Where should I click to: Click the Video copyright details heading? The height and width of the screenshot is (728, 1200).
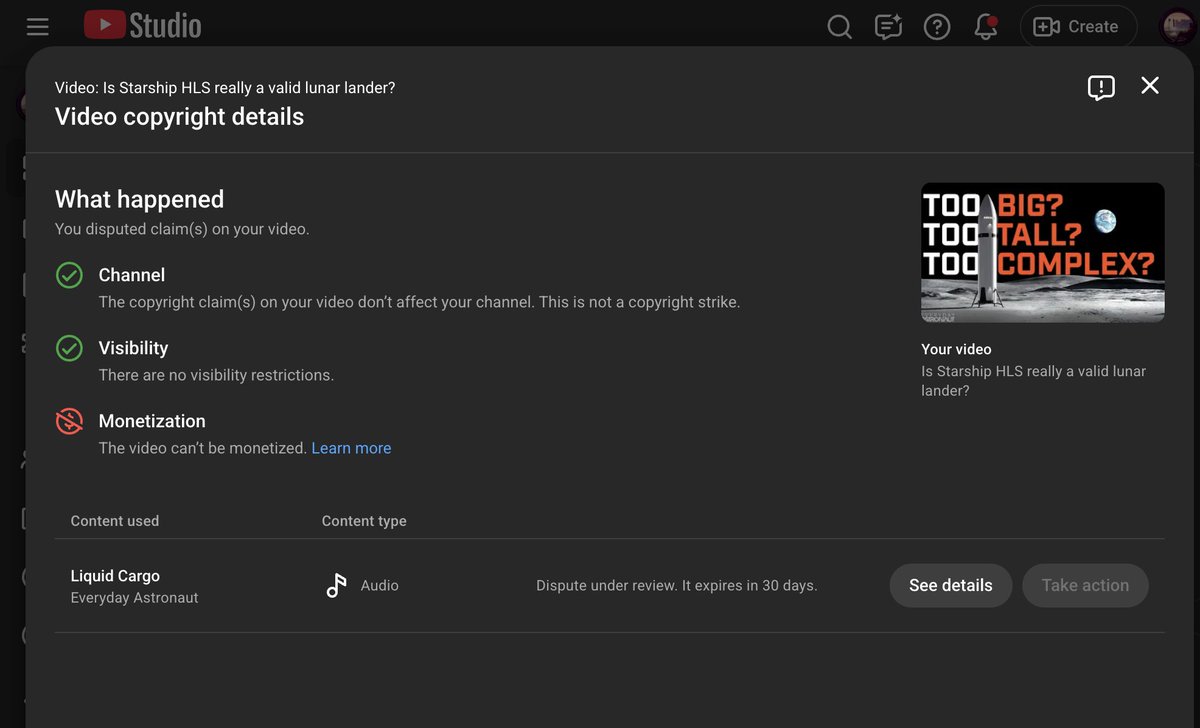point(180,117)
